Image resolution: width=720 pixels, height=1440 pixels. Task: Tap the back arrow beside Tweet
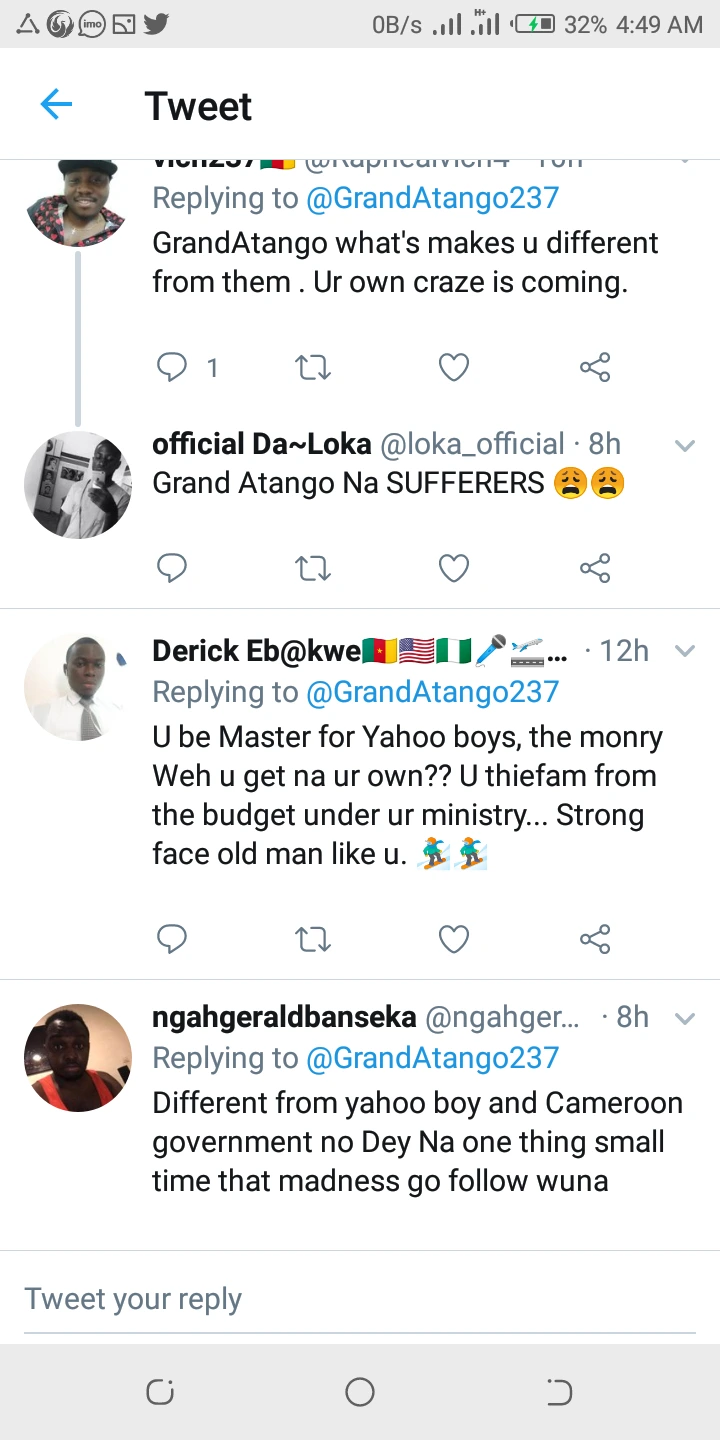pyautogui.click(x=56, y=104)
